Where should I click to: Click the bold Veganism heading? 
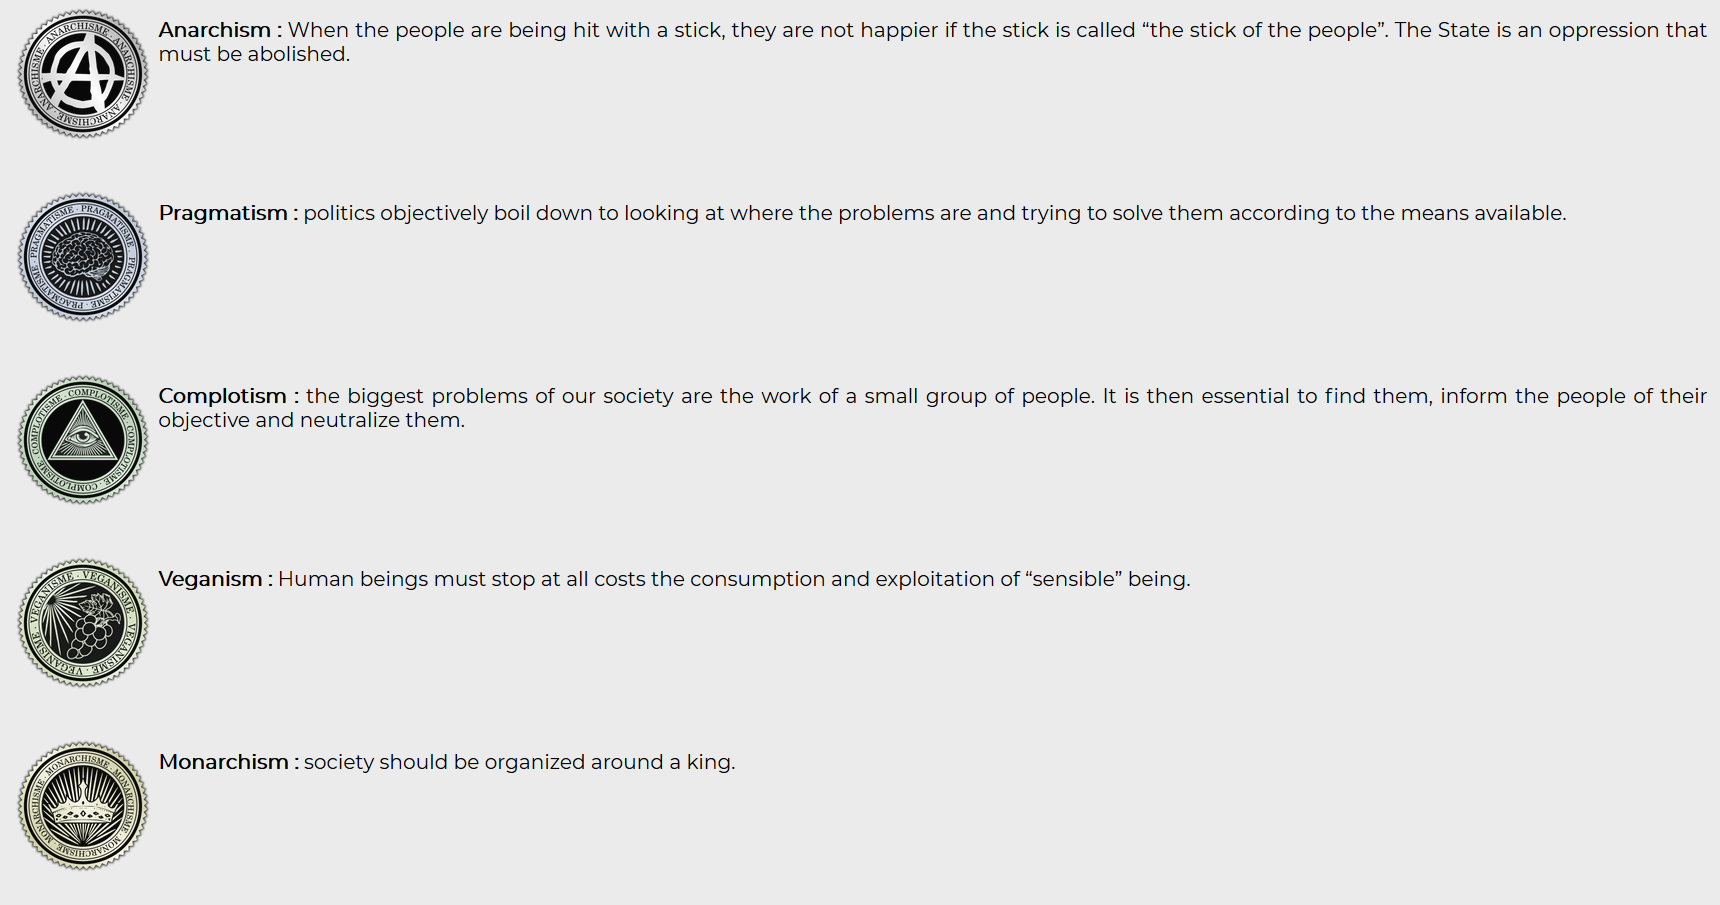210,579
